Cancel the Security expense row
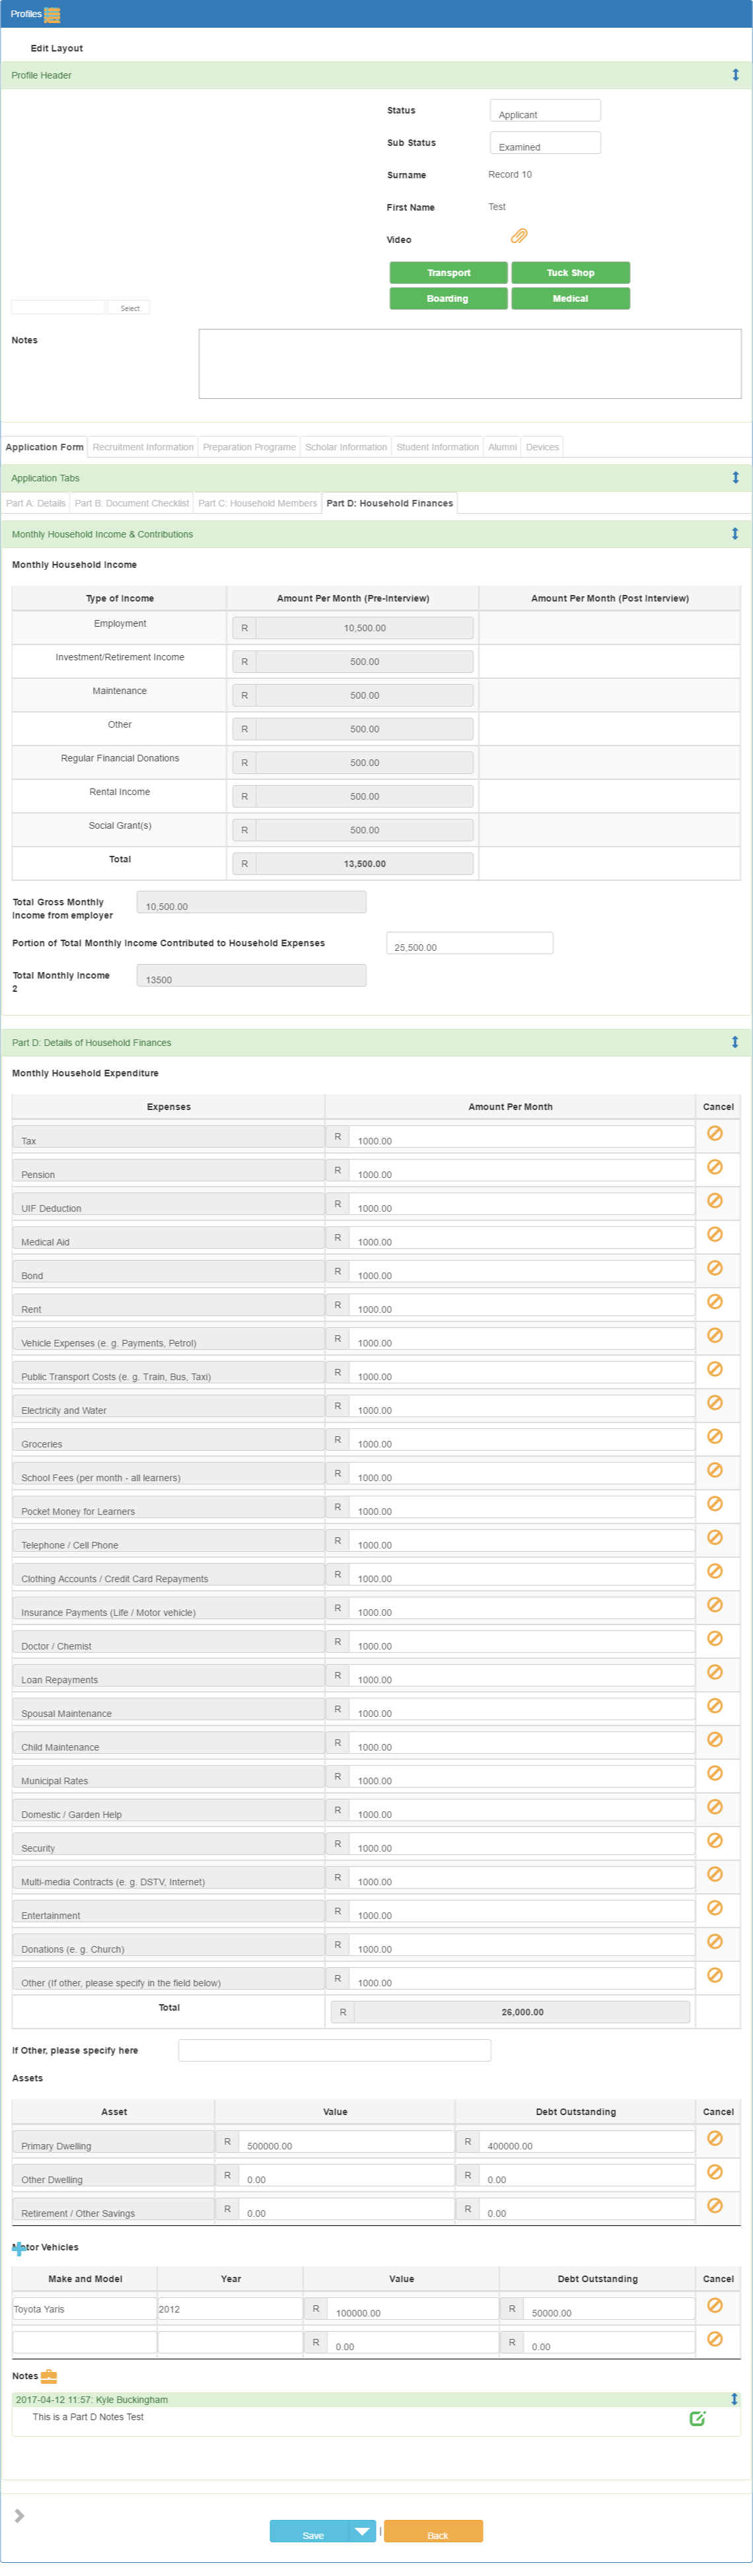The image size is (753, 2576). pos(714,1840)
